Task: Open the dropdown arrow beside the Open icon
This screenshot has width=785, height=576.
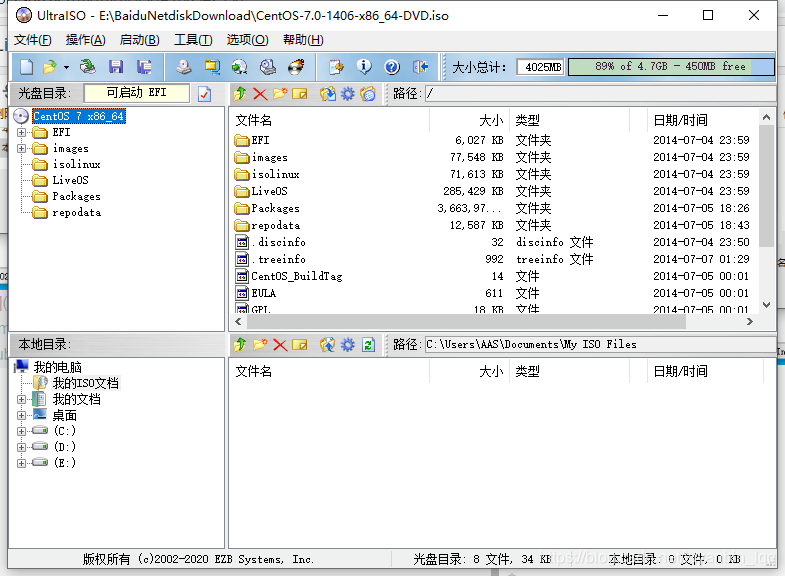Action: pyautogui.click(x=66, y=67)
